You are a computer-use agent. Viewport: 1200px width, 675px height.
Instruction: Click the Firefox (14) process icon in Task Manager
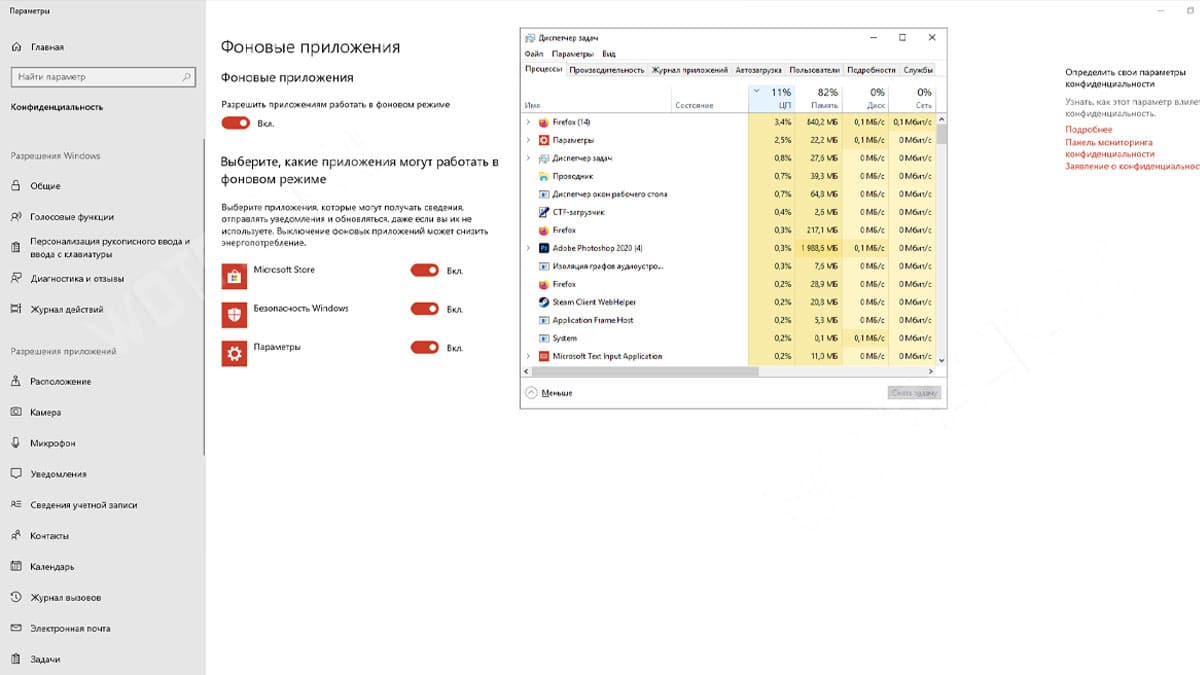tap(544, 122)
